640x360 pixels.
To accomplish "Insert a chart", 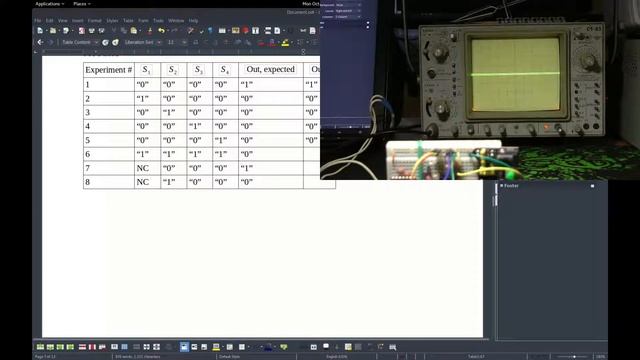I will point(245,31).
